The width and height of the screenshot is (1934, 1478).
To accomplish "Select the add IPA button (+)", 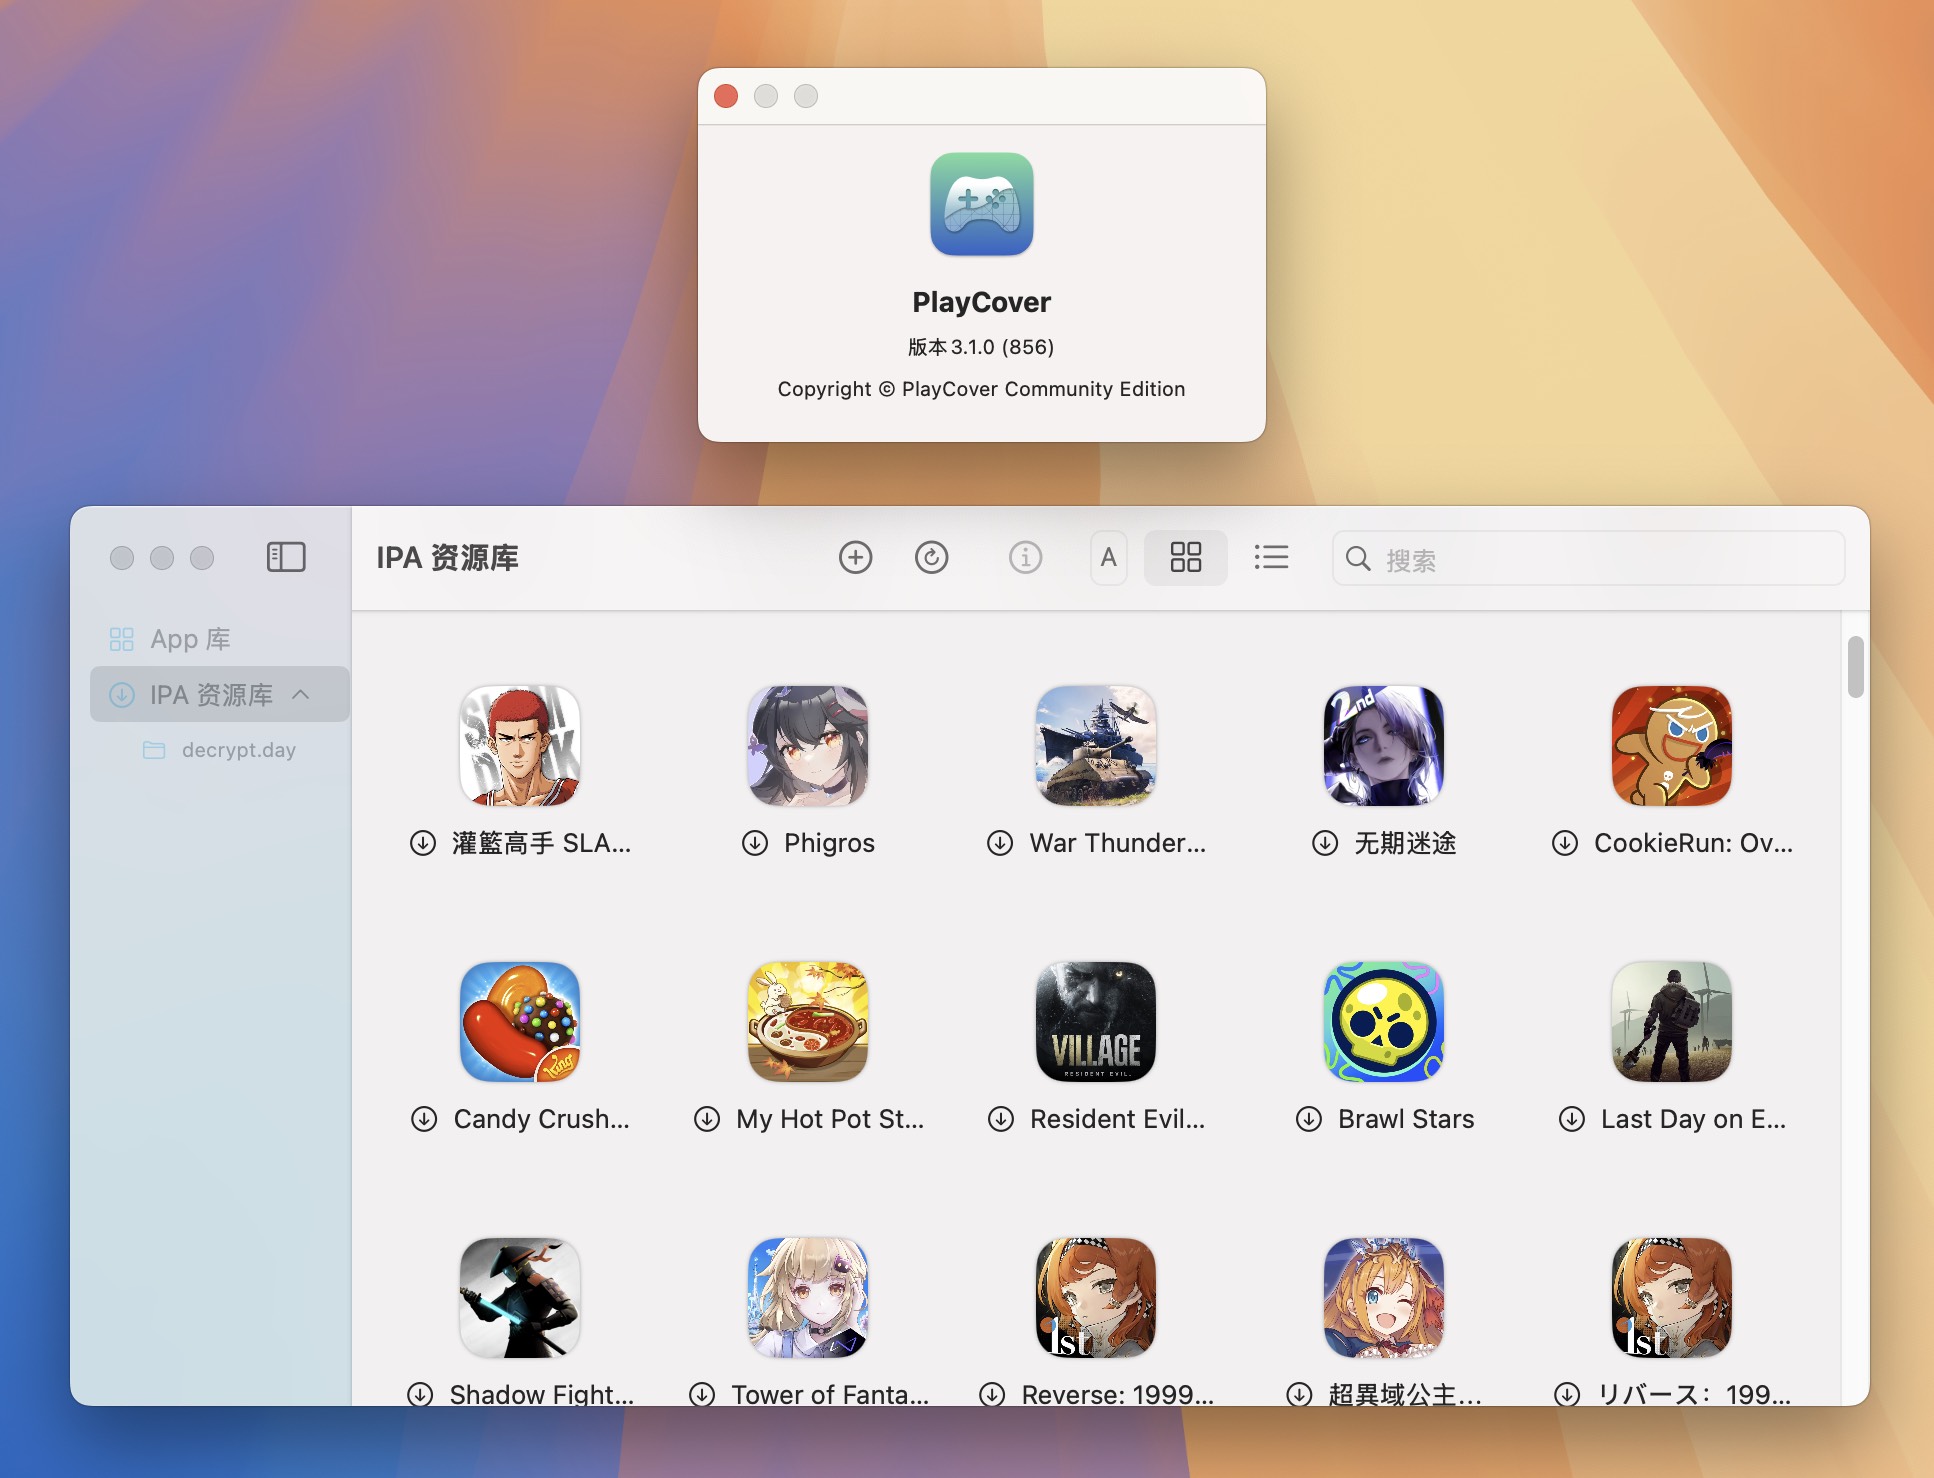I will pos(854,556).
